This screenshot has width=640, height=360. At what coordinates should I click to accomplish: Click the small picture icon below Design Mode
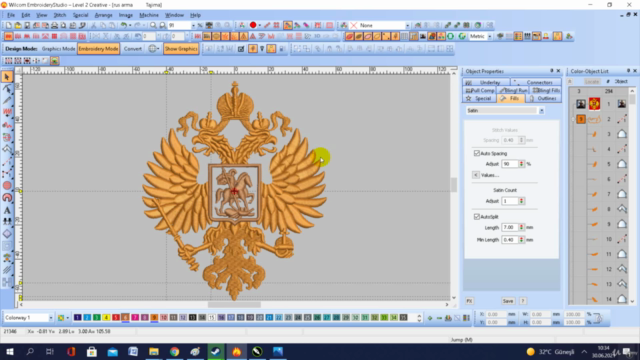54,61
